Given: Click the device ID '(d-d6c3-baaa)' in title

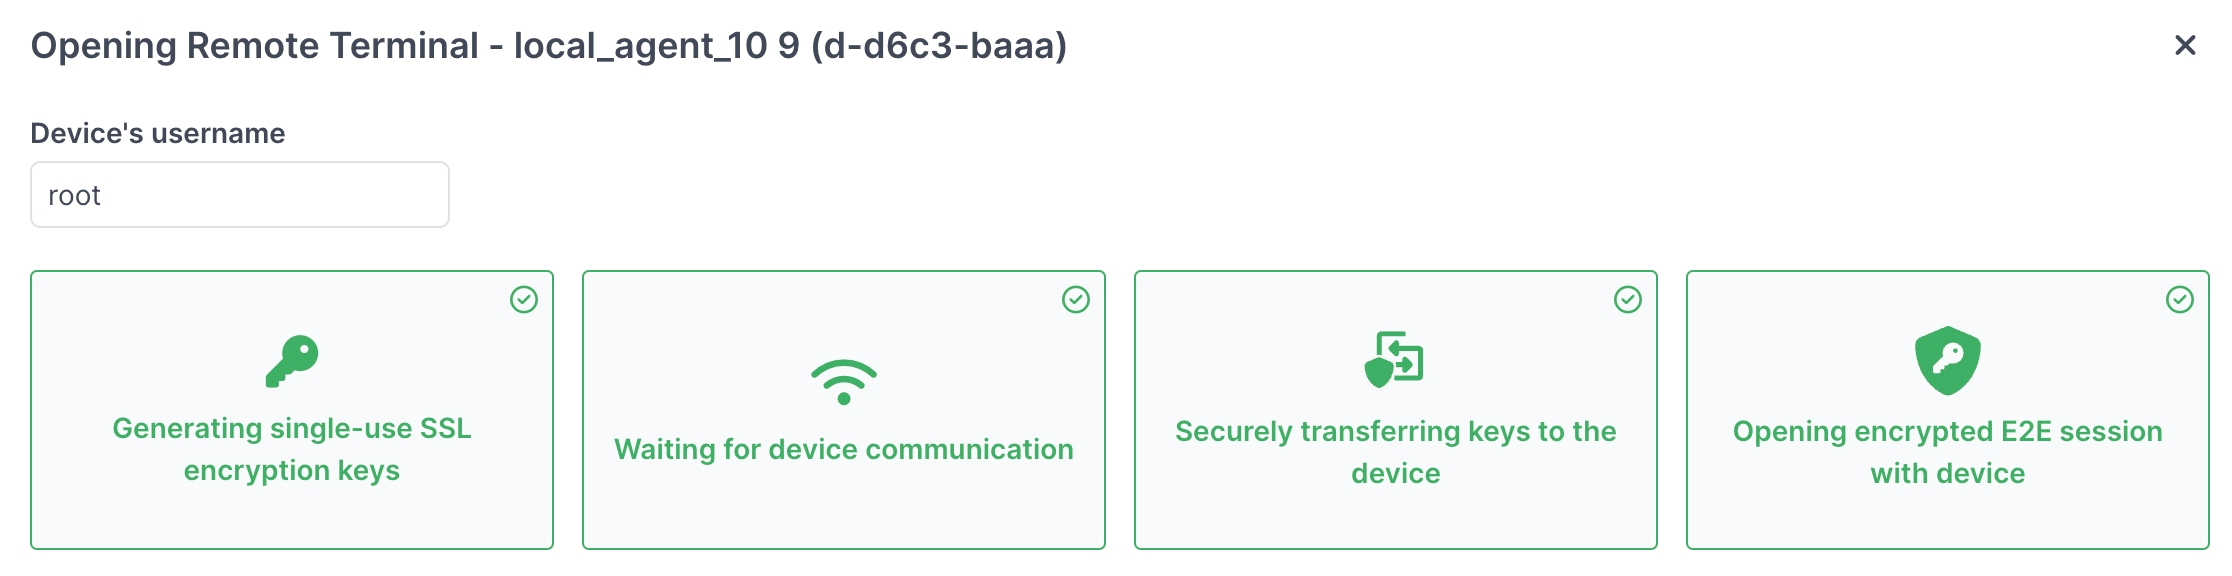Looking at the screenshot, I should [x=939, y=46].
